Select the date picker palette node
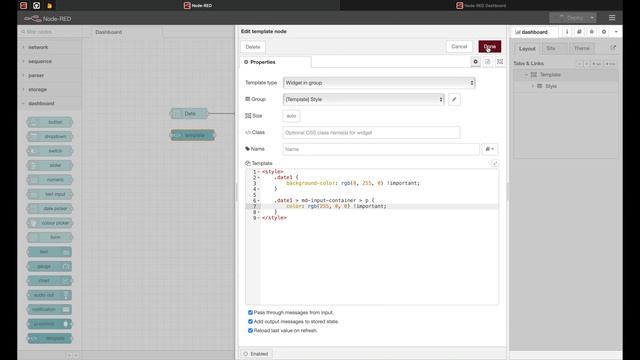640x360 pixels. pos(50,209)
